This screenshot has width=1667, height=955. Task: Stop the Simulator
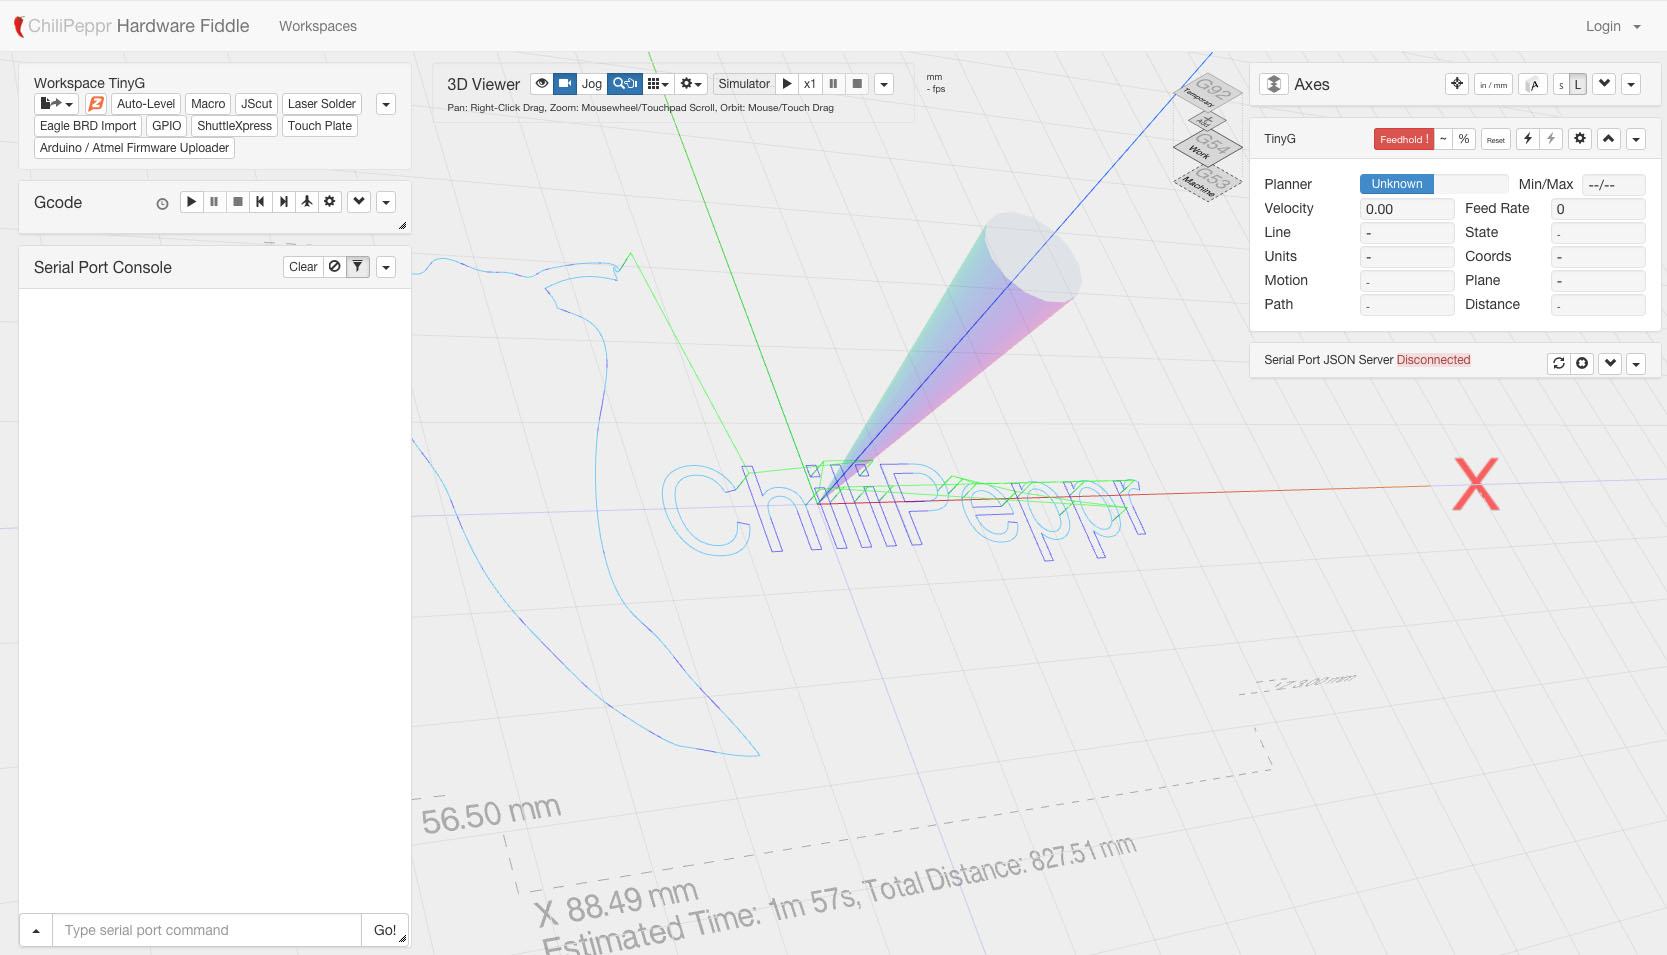point(857,84)
